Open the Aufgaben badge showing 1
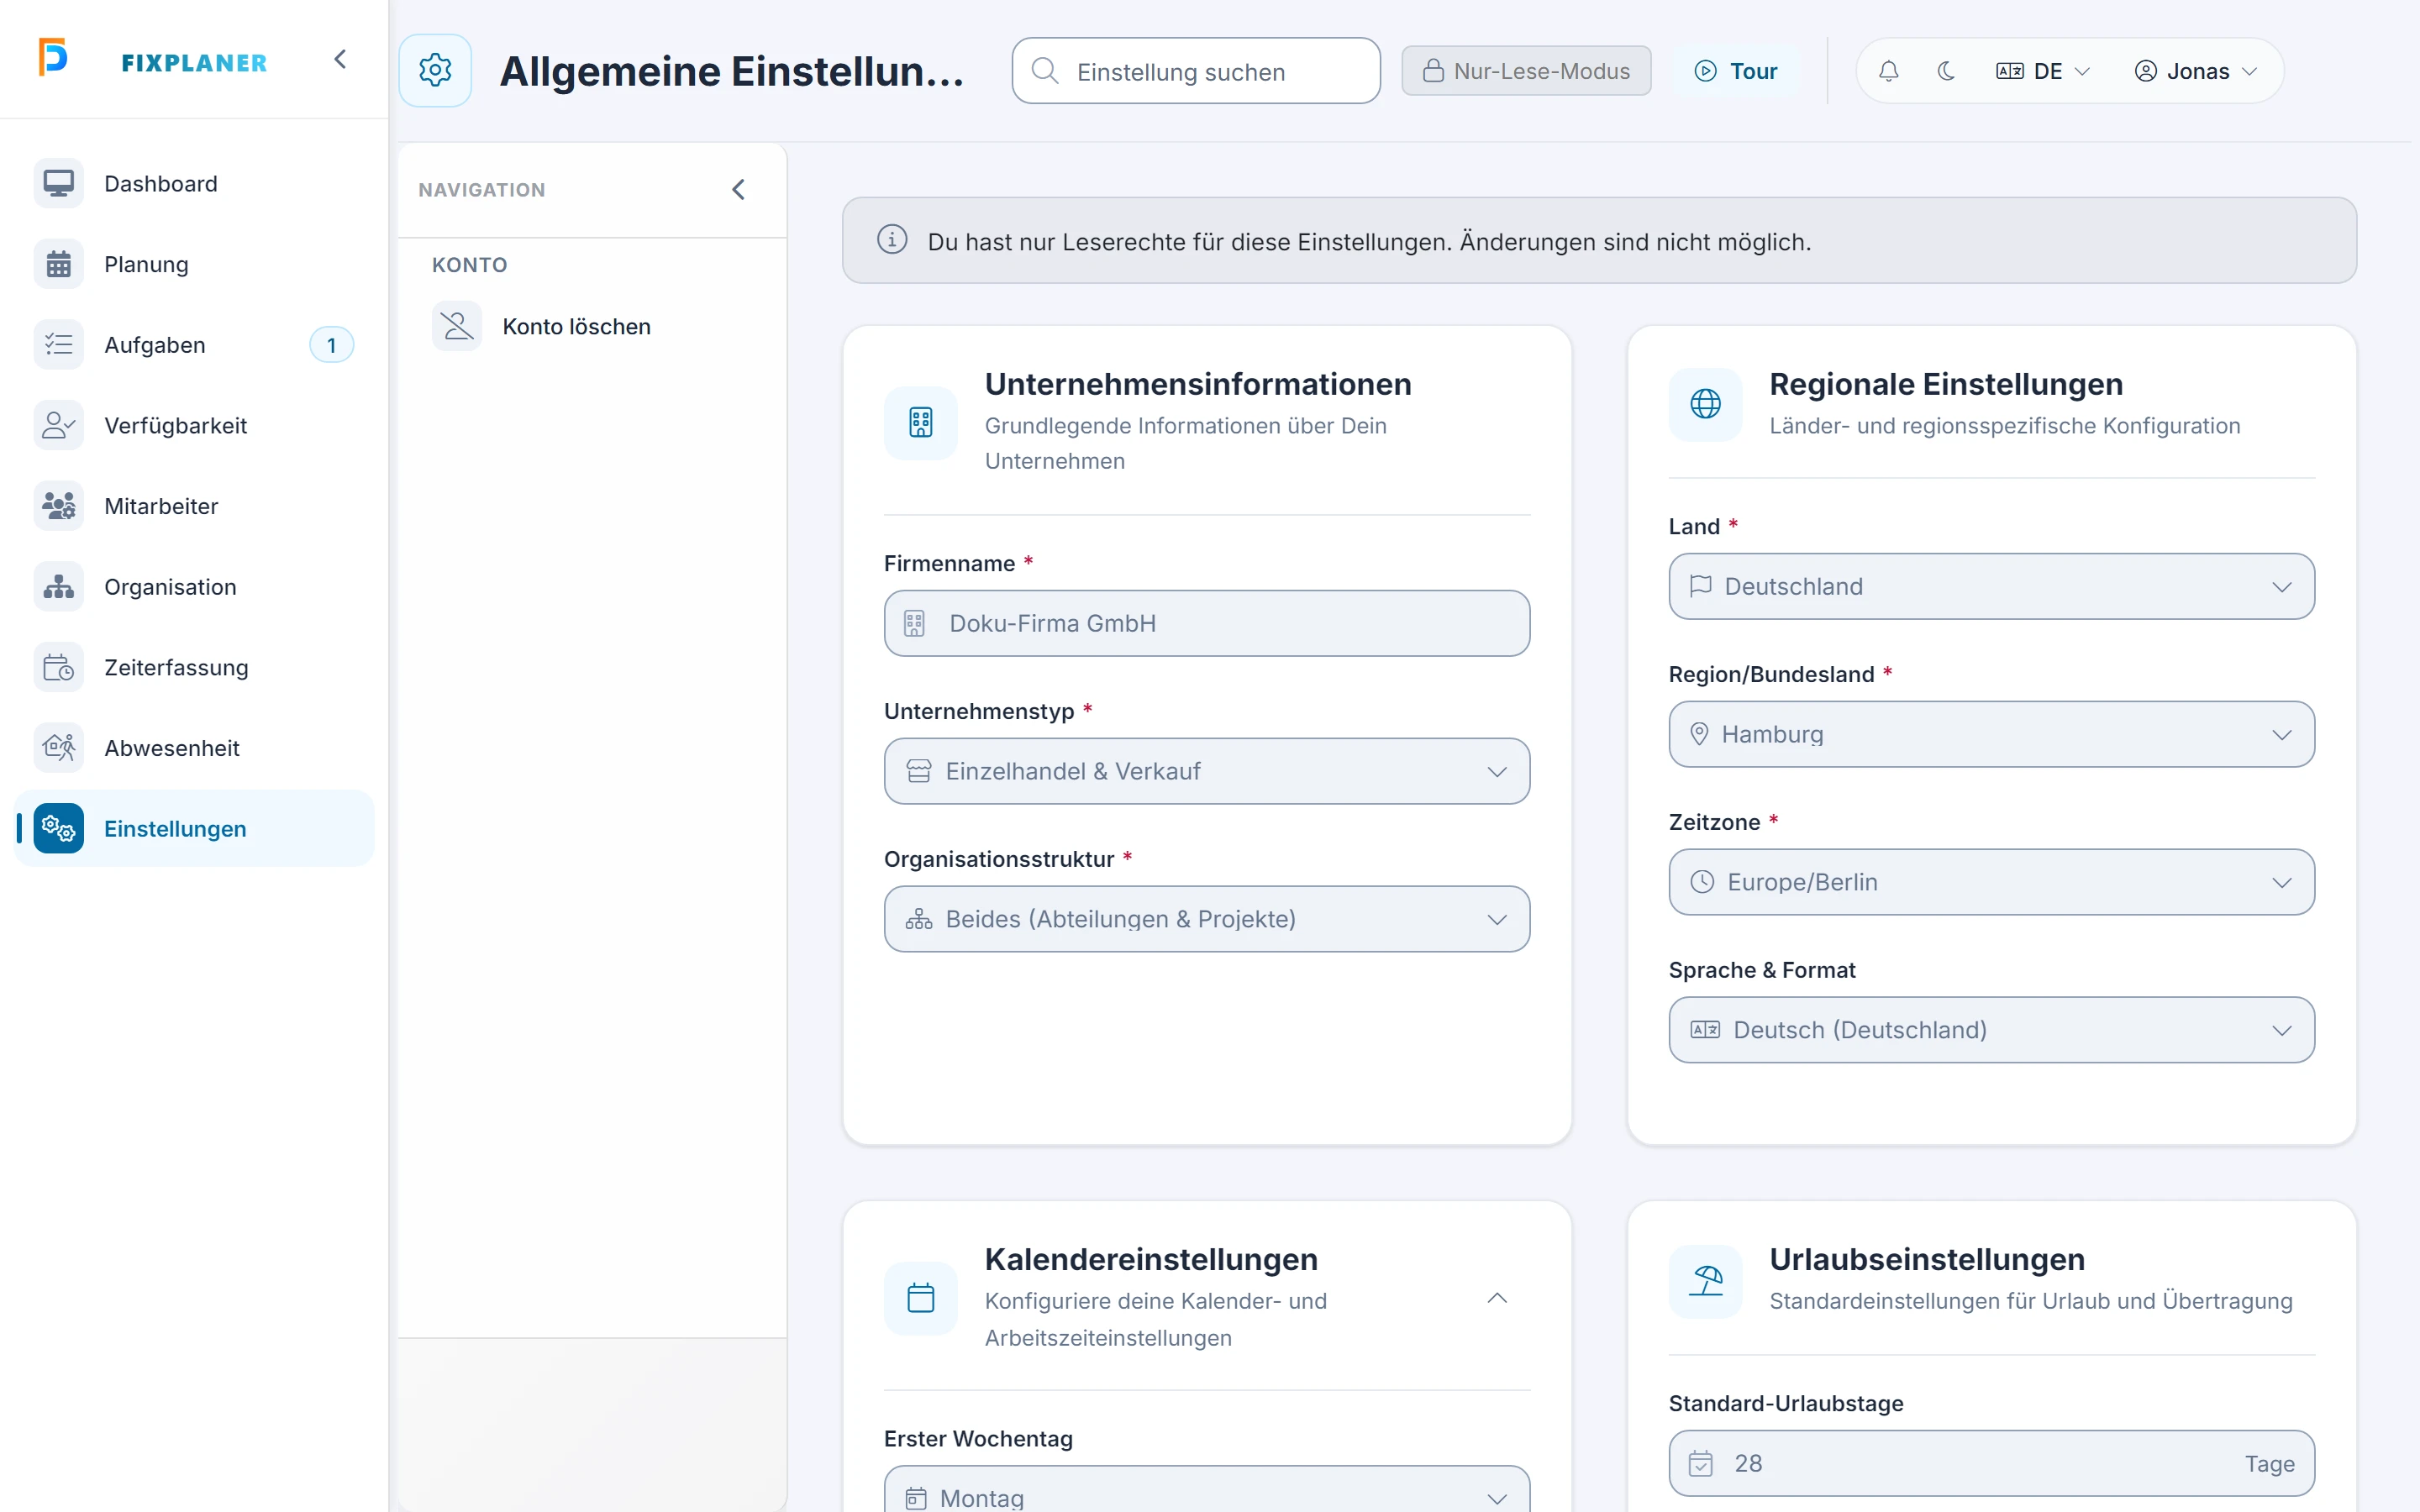The height and width of the screenshot is (1512, 2420). 331,345
